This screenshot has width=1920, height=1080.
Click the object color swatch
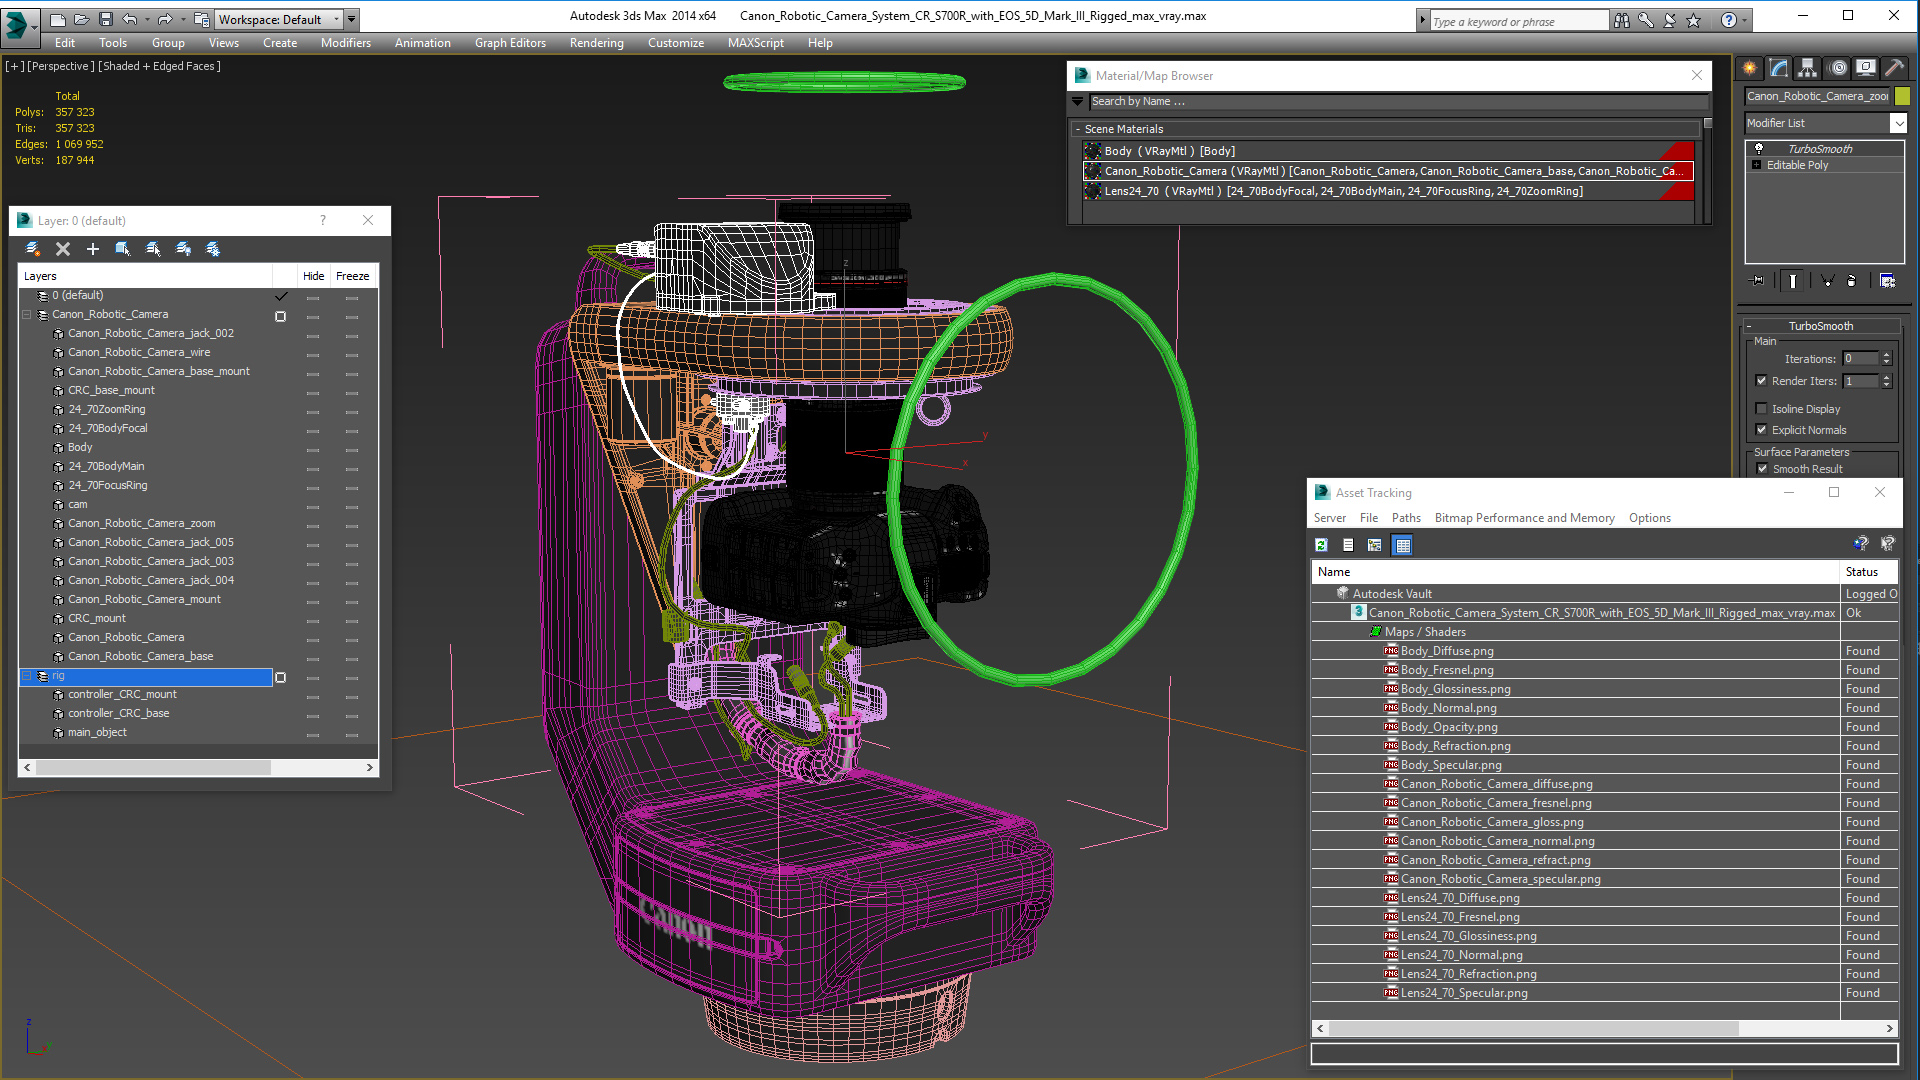1902,96
